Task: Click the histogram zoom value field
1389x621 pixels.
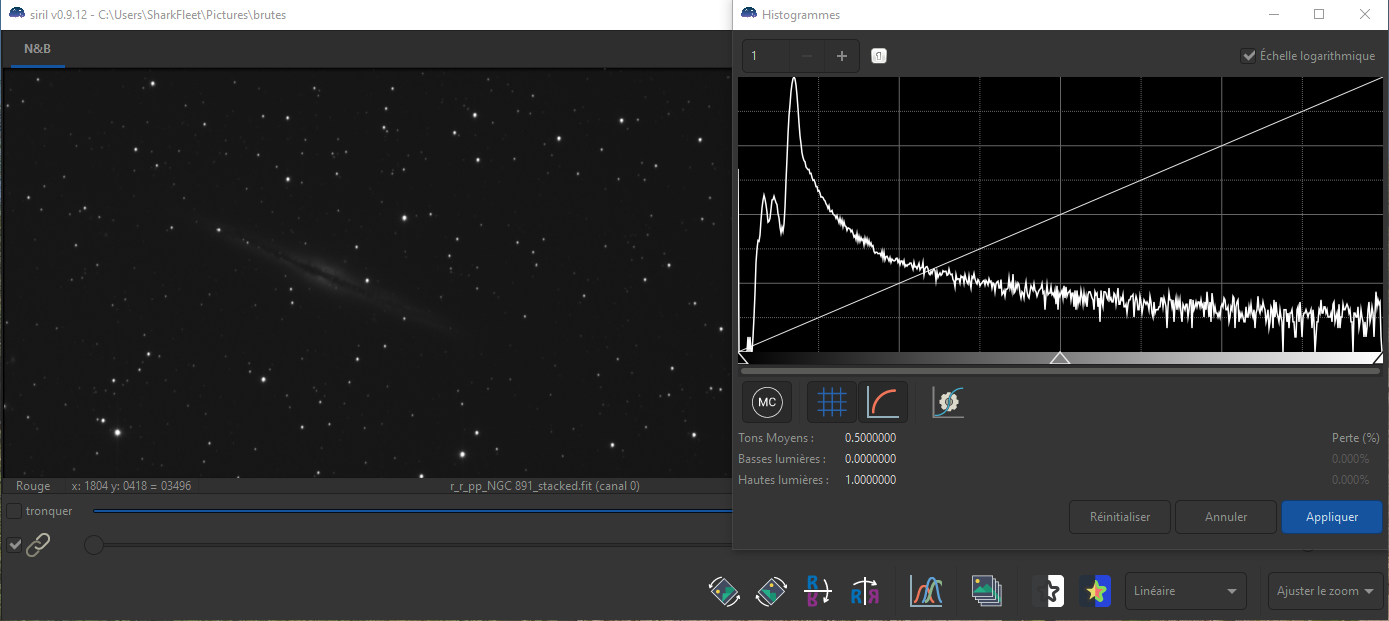Action: 766,56
